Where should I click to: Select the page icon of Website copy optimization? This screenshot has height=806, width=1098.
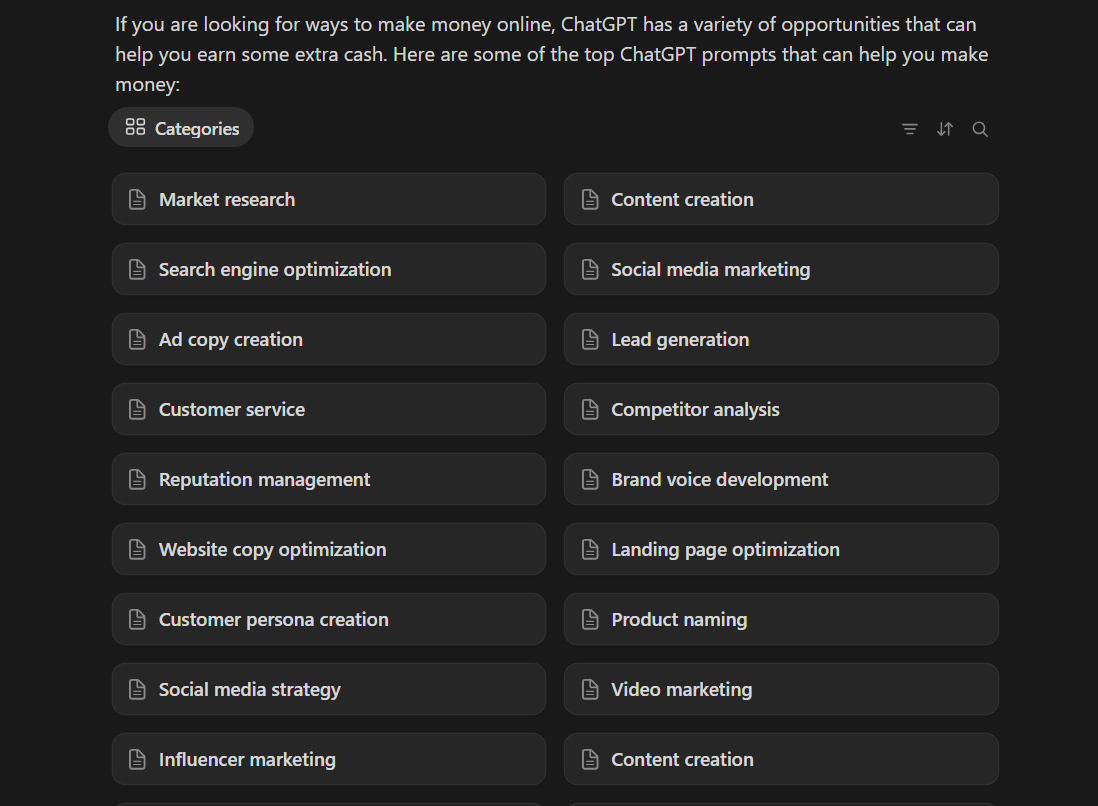point(137,550)
